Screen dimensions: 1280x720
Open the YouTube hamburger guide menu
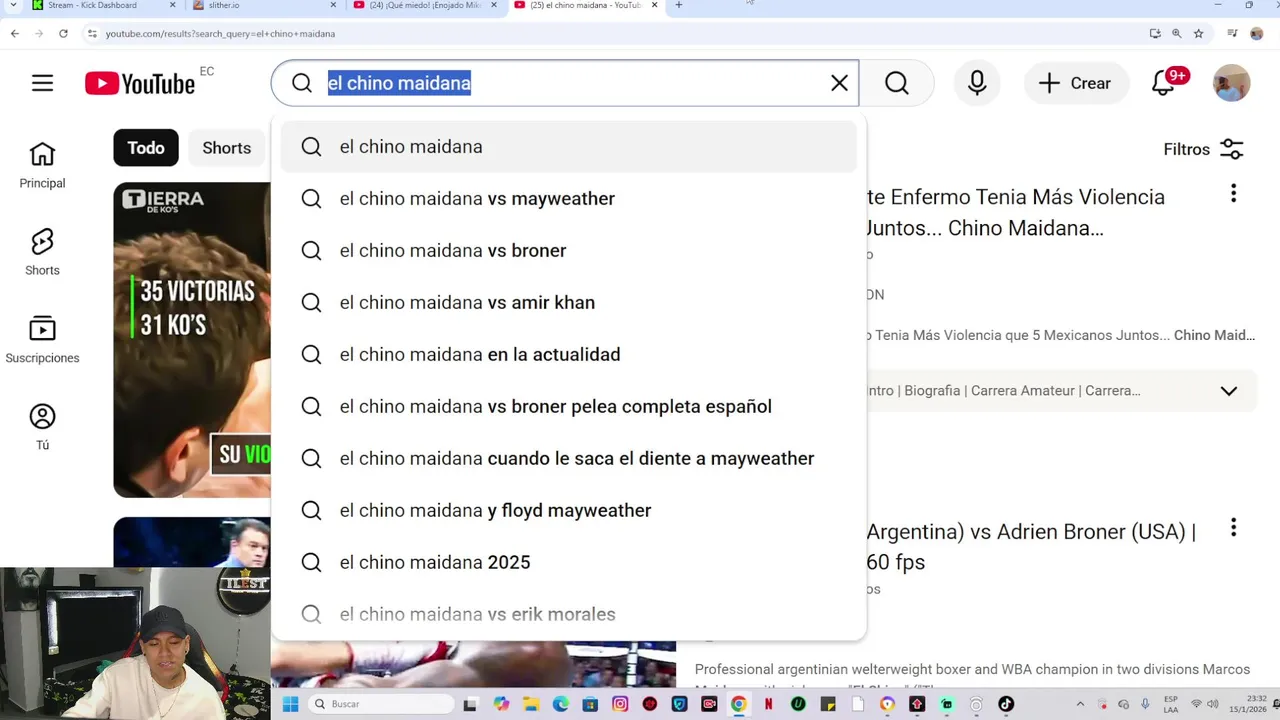42,83
